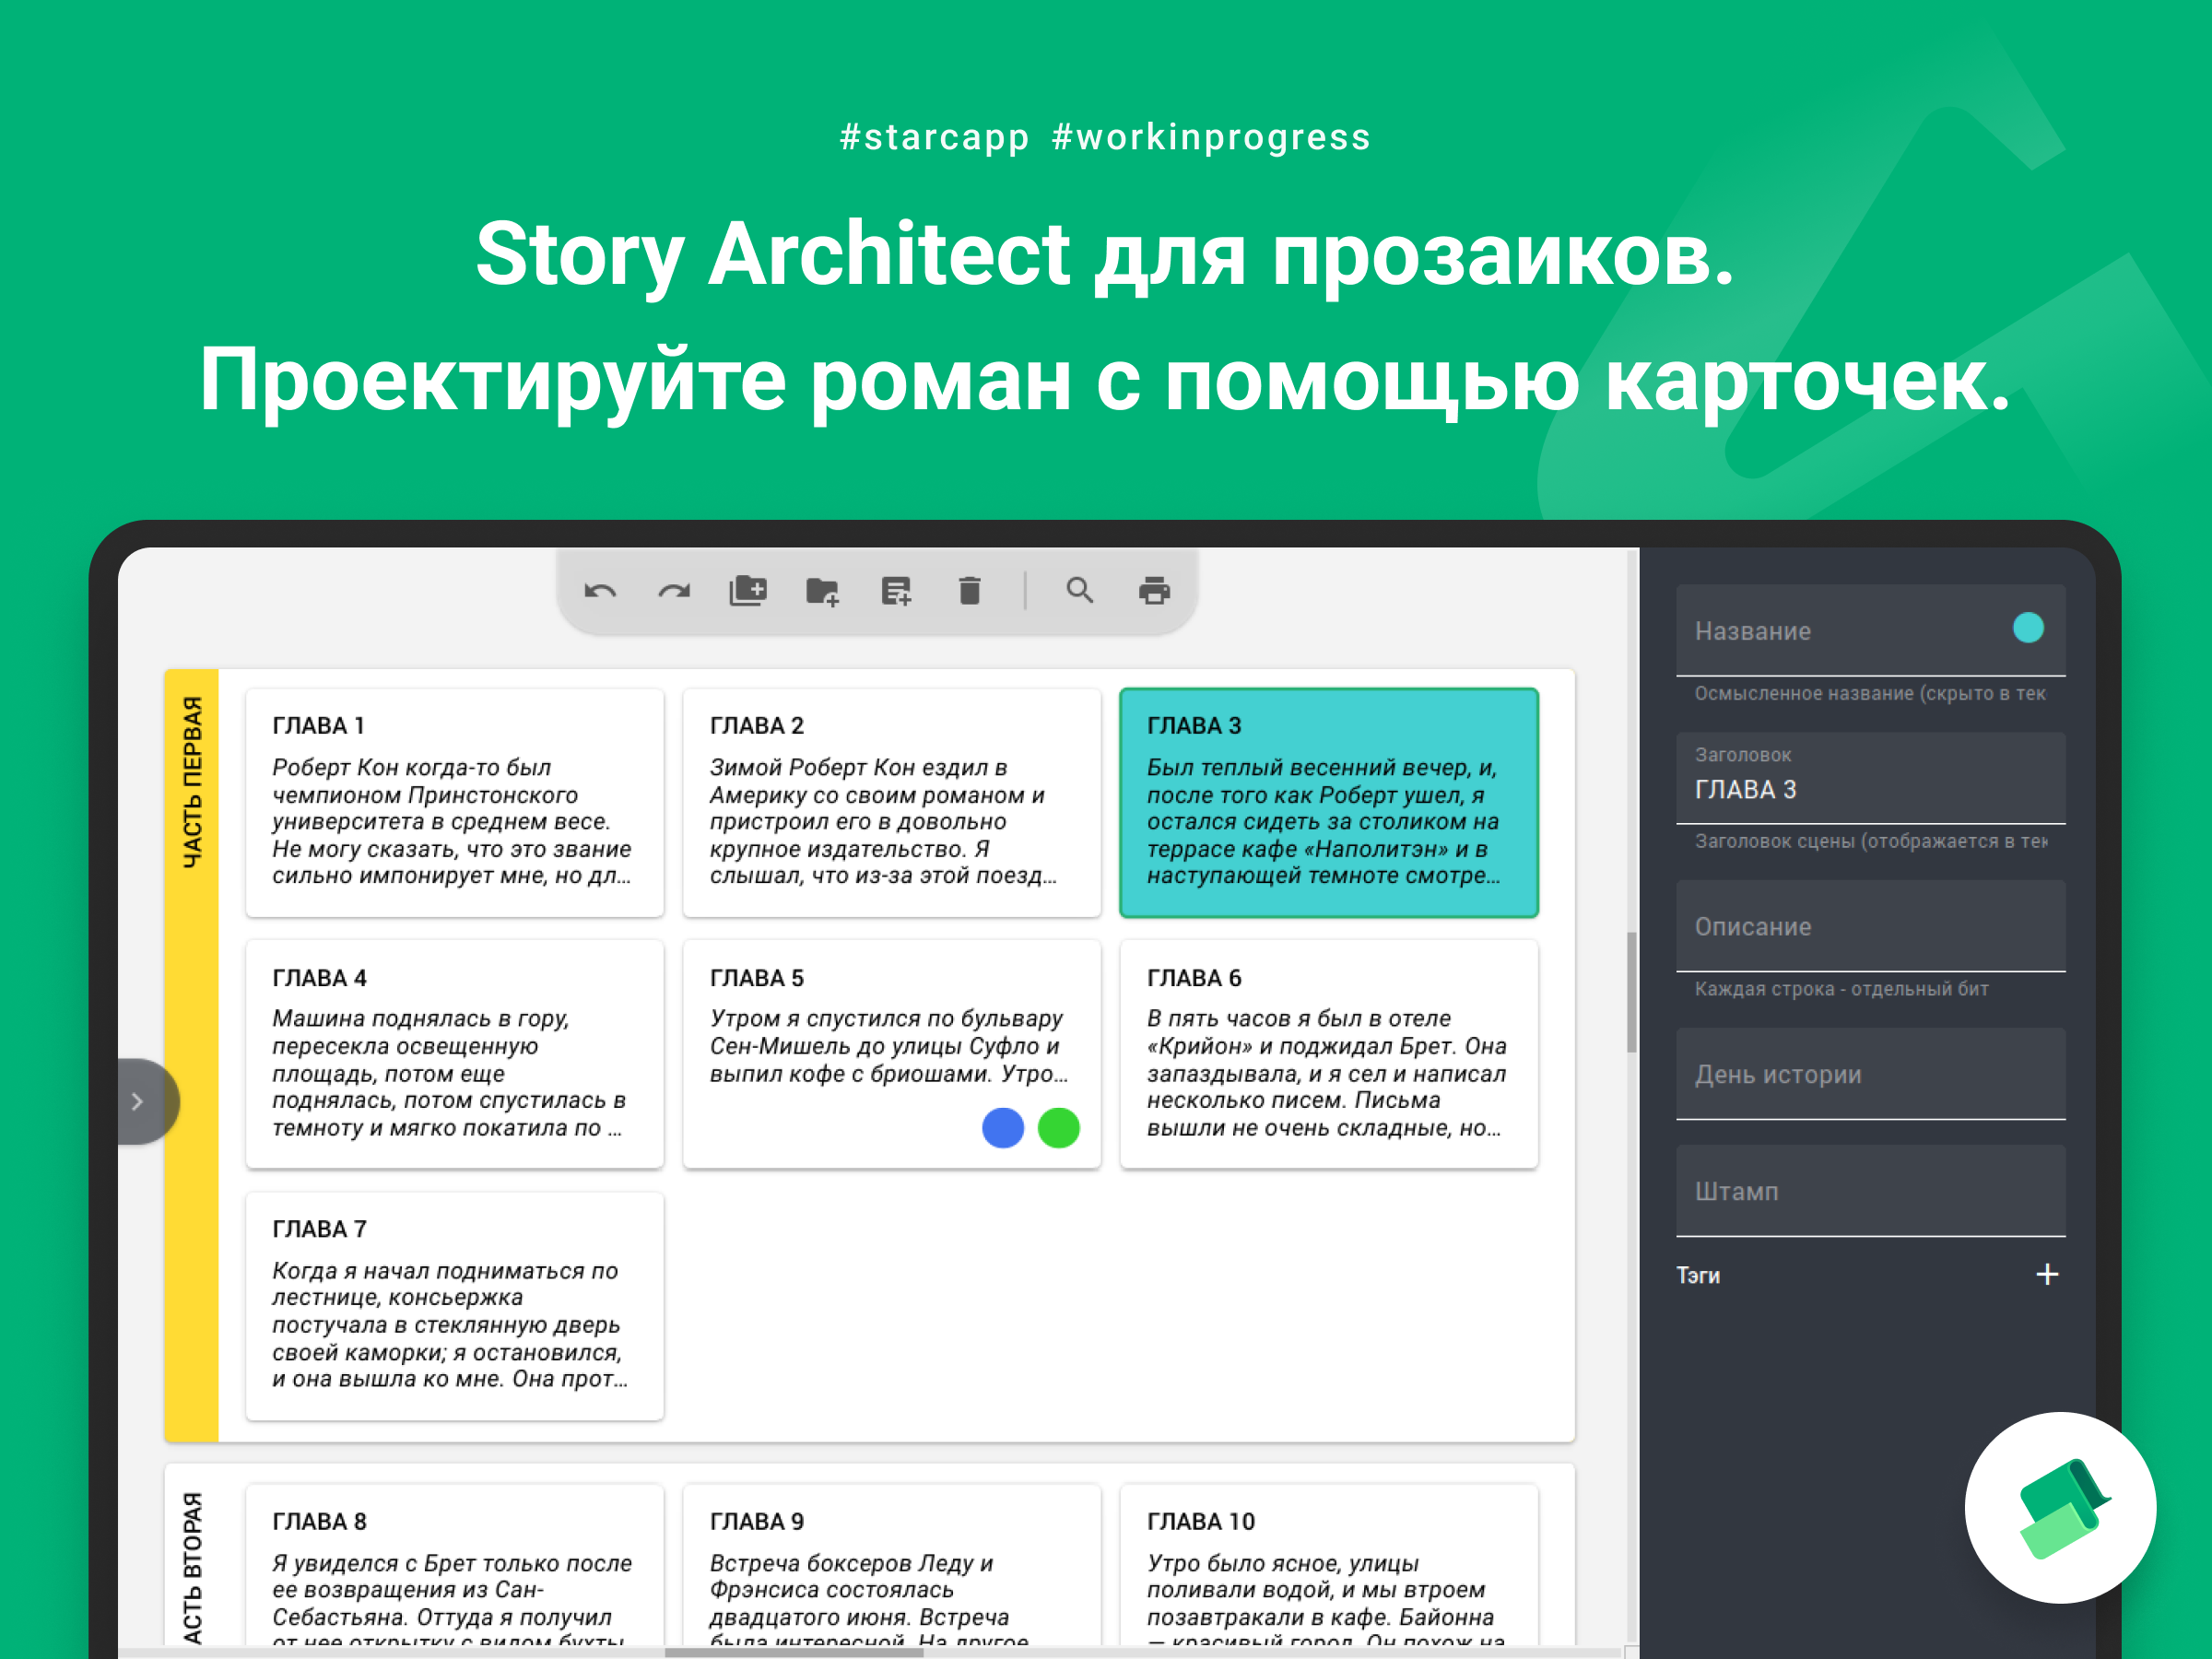Add a tag with the plus icon next to Тэги
The height and width of the screenshot is (1659, 2212).
[2047, 1274]
